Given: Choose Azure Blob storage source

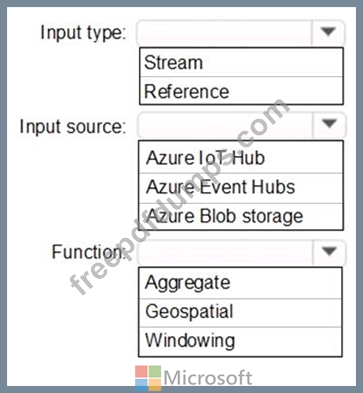Looking at the screenshot, I should [241, 216].
